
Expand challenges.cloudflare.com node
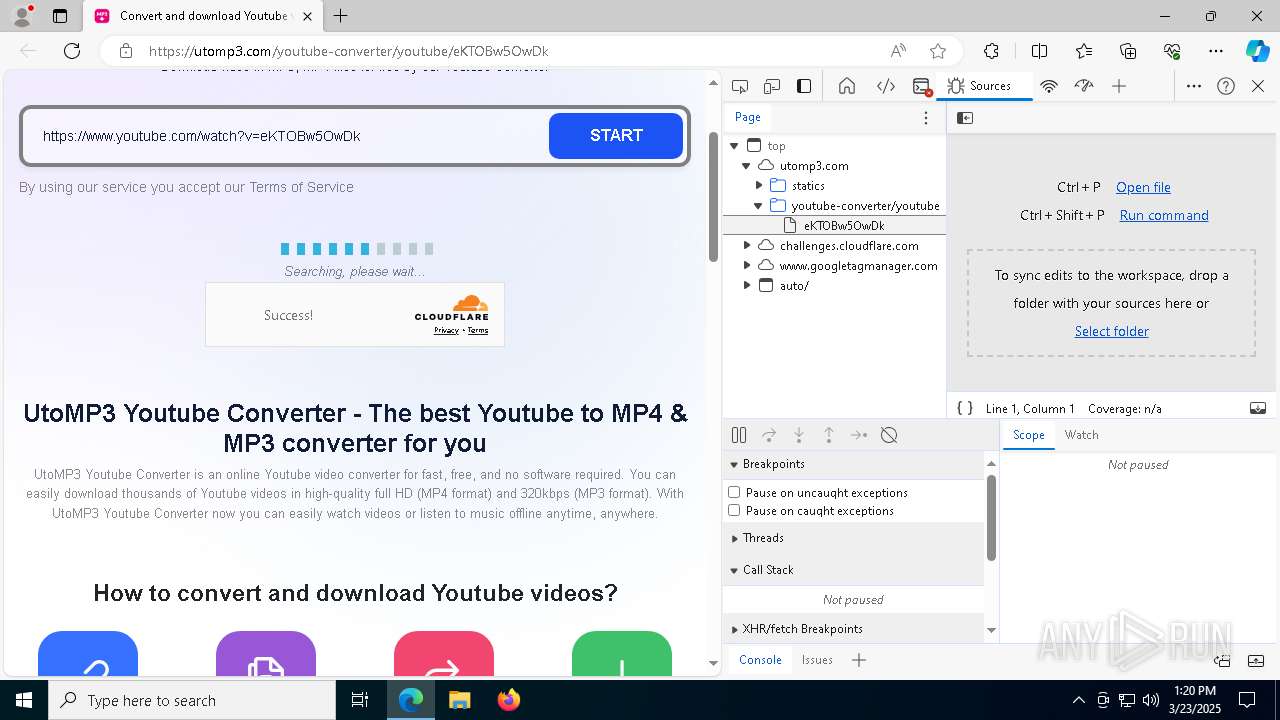pos(746,246)
